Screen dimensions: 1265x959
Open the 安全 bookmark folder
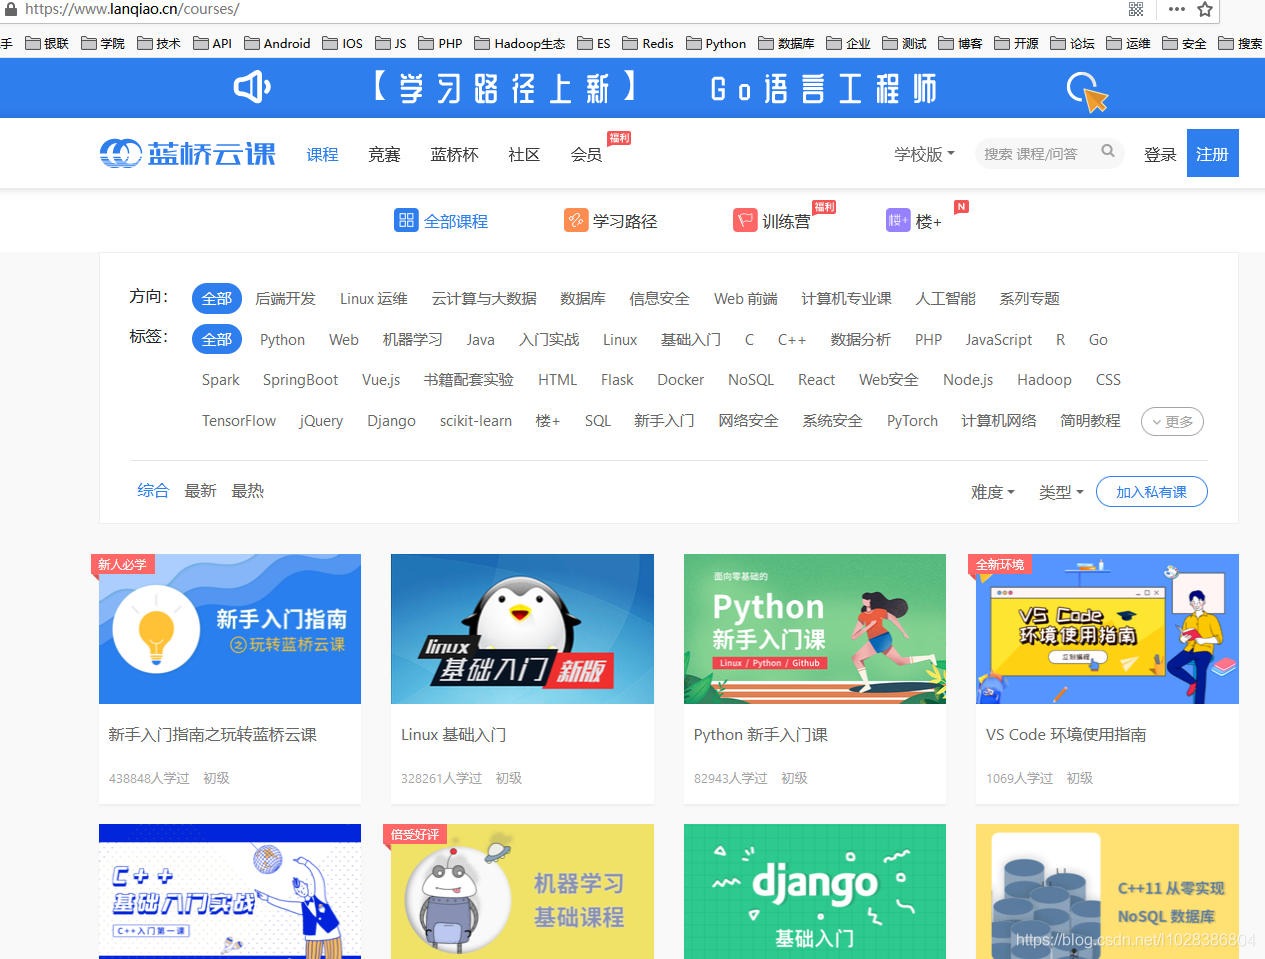1184,43
